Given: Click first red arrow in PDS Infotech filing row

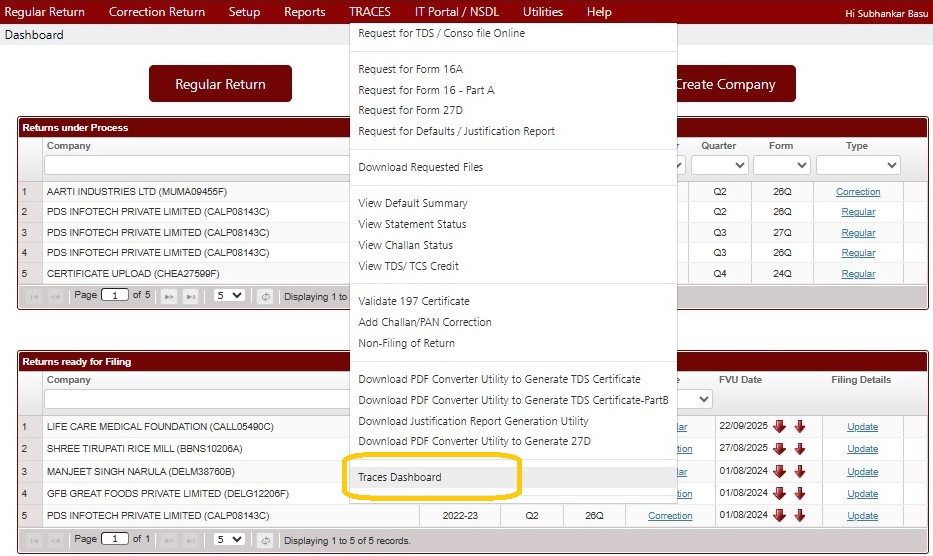Looking at the screenshot, I should 779,516.
